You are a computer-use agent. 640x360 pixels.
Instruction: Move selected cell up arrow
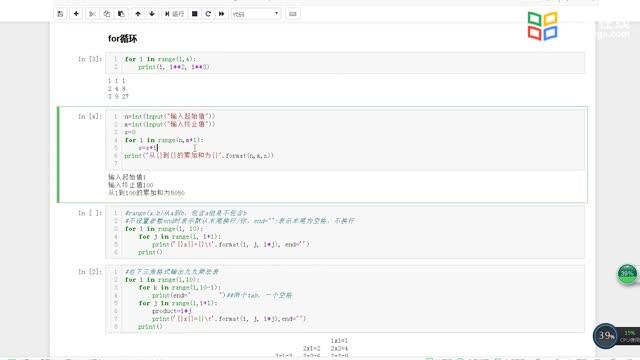click(138, 14)
